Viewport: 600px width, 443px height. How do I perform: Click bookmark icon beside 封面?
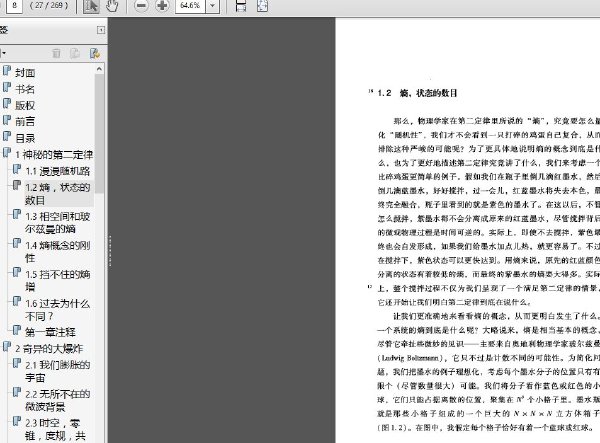click(x=7, y=71)
